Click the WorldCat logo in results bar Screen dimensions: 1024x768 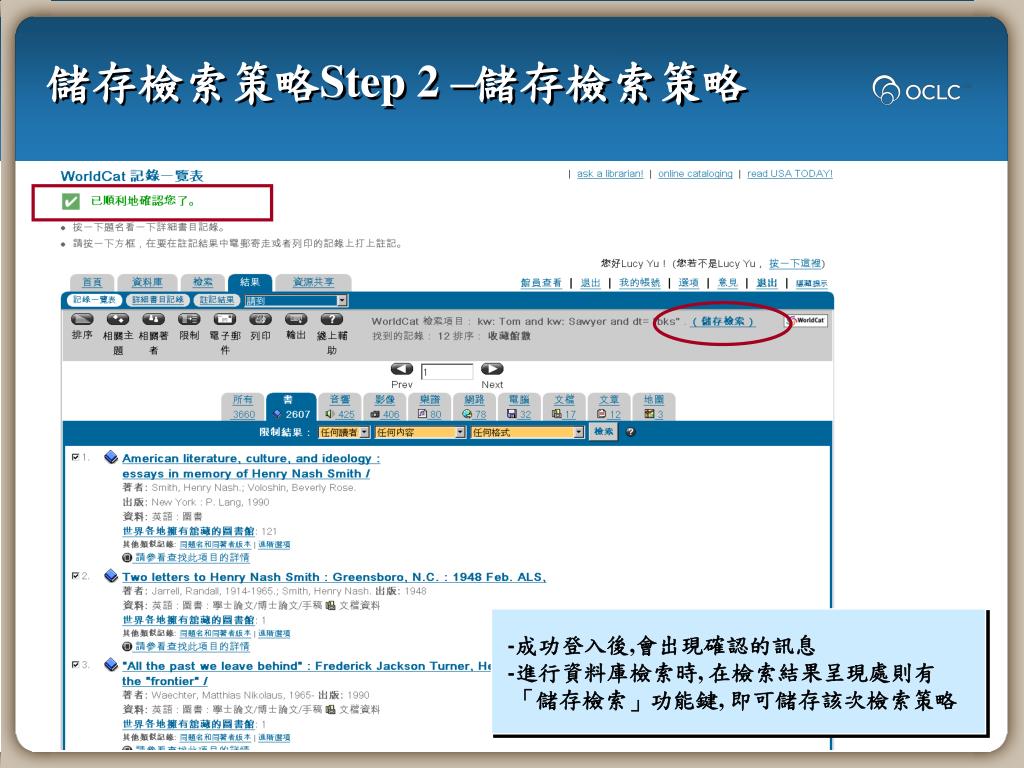tap(807, 321)
